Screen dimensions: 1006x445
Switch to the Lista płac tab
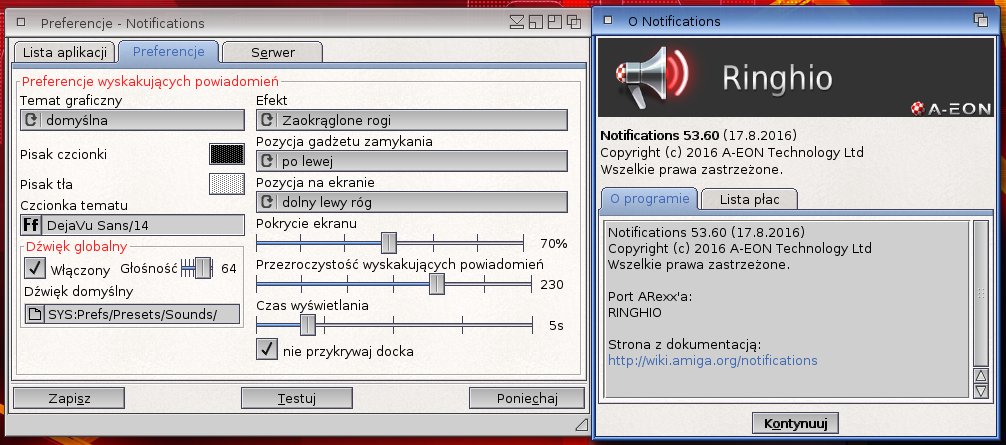tap(749, 199)
